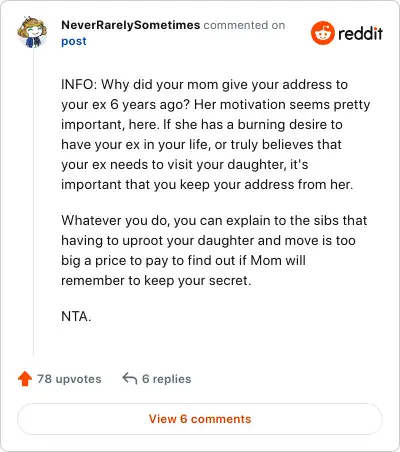Click the line ending "address from her."
Screen dimensions: 400x452
click(x=207, y=184)
